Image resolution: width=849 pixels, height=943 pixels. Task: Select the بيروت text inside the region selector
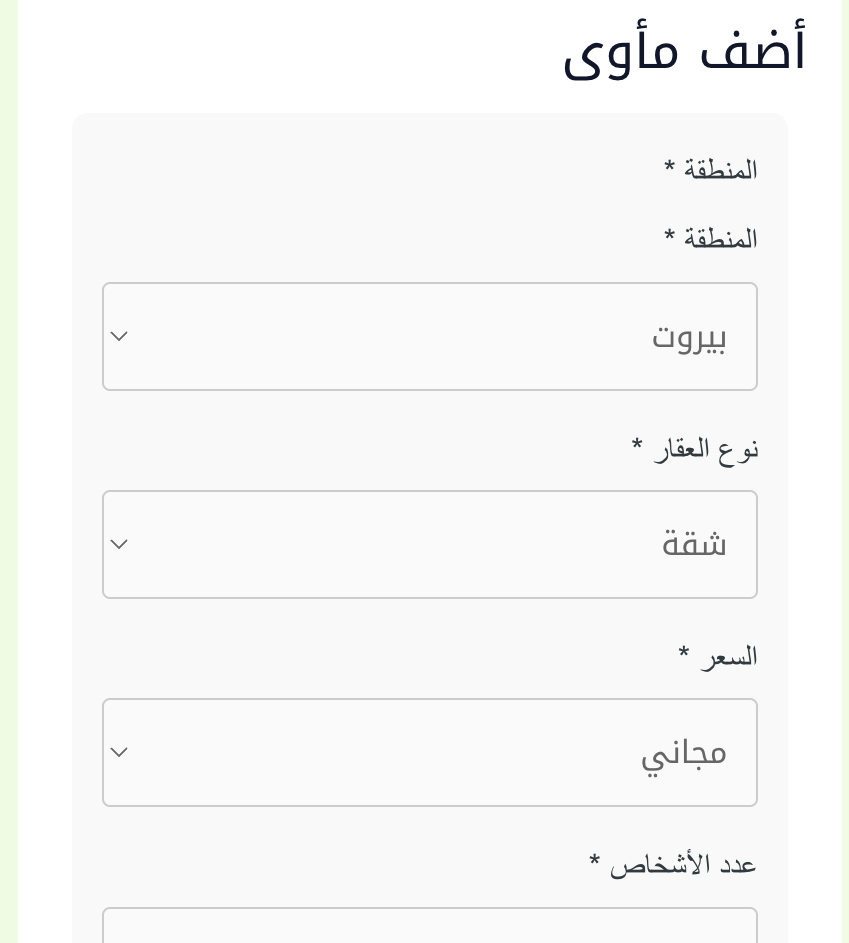[690, 336]
